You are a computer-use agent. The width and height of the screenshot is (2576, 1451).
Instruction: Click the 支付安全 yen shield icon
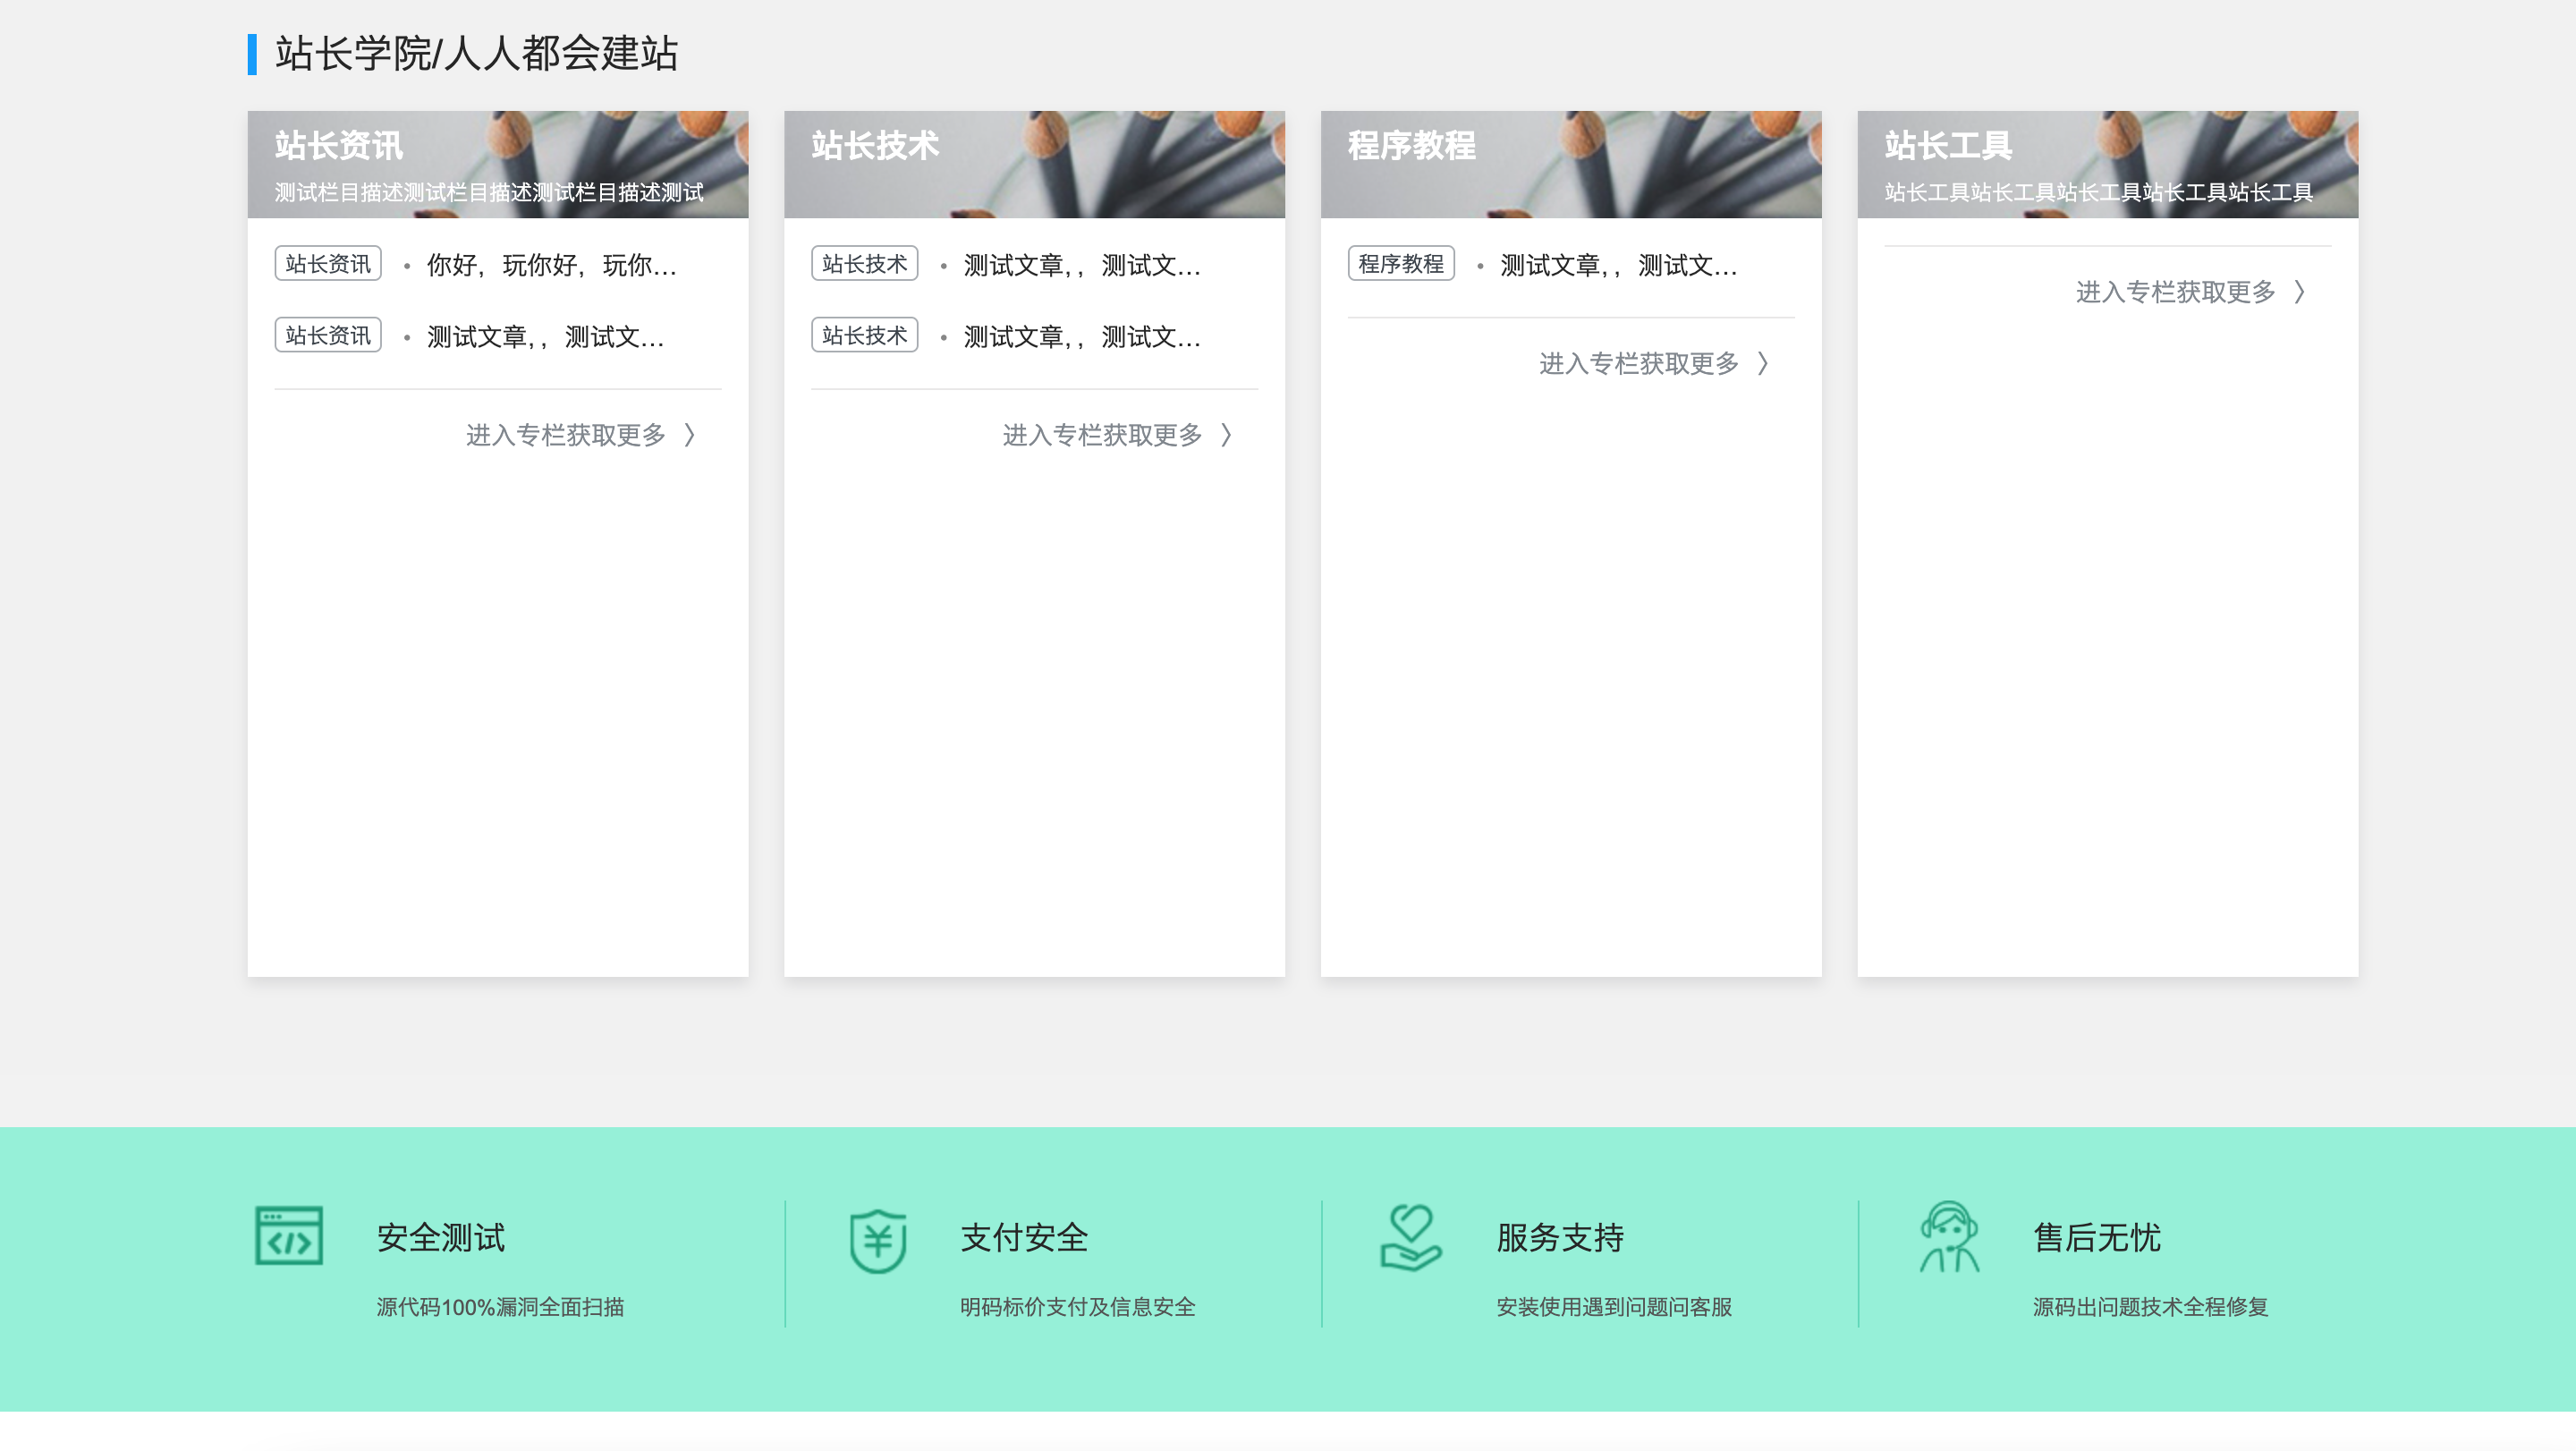pos(878,1240)
